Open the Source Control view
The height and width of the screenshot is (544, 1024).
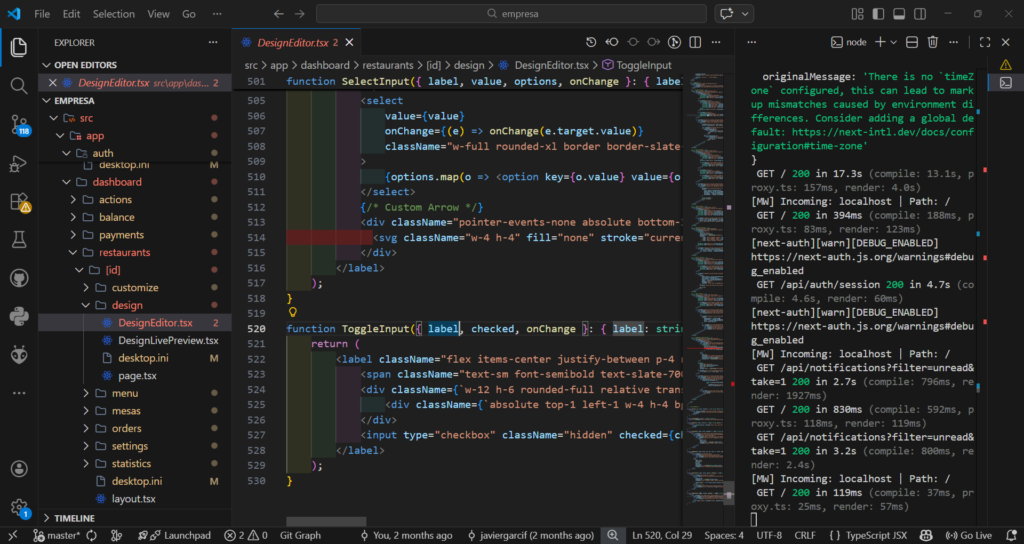[18, 125]
